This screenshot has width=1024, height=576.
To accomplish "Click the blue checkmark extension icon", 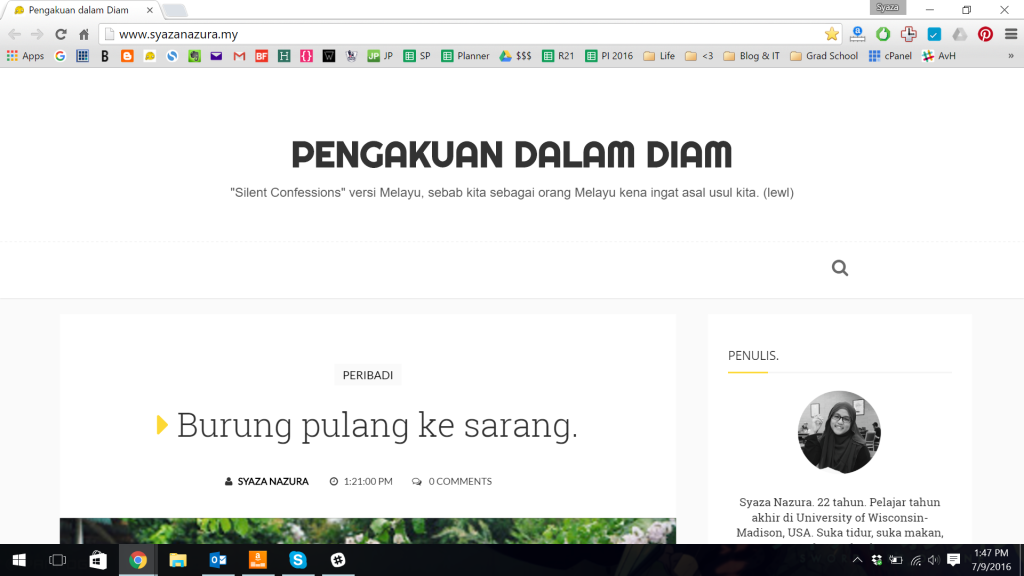I will click(934, 34).
